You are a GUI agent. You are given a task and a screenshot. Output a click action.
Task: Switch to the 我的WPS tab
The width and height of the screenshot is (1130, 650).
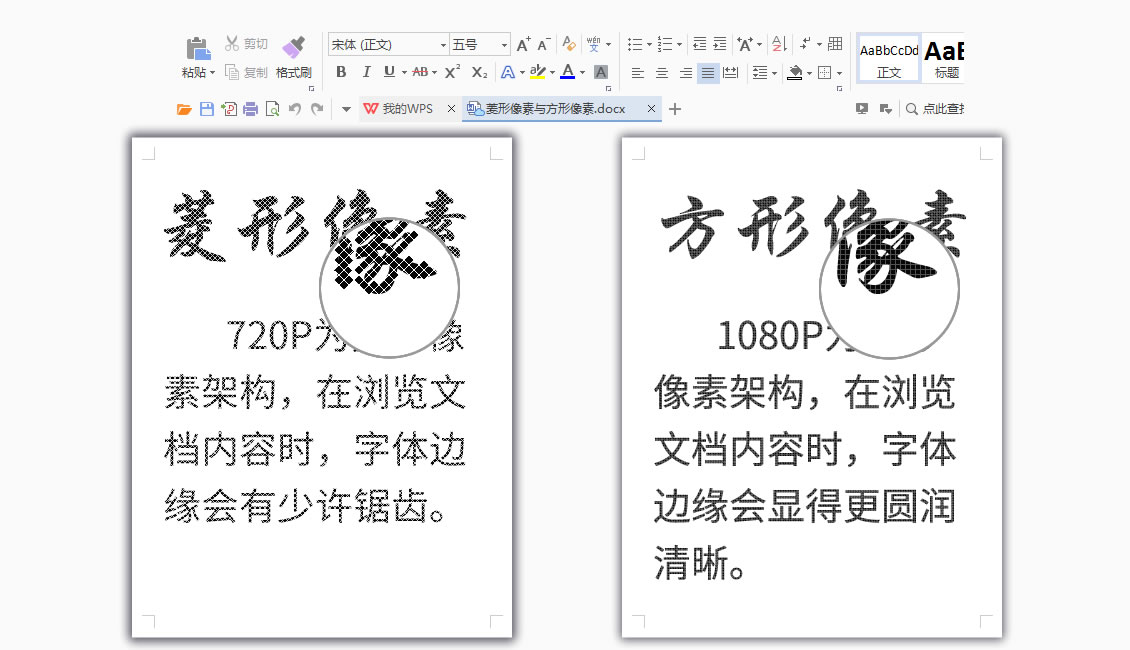coord(407,109)
